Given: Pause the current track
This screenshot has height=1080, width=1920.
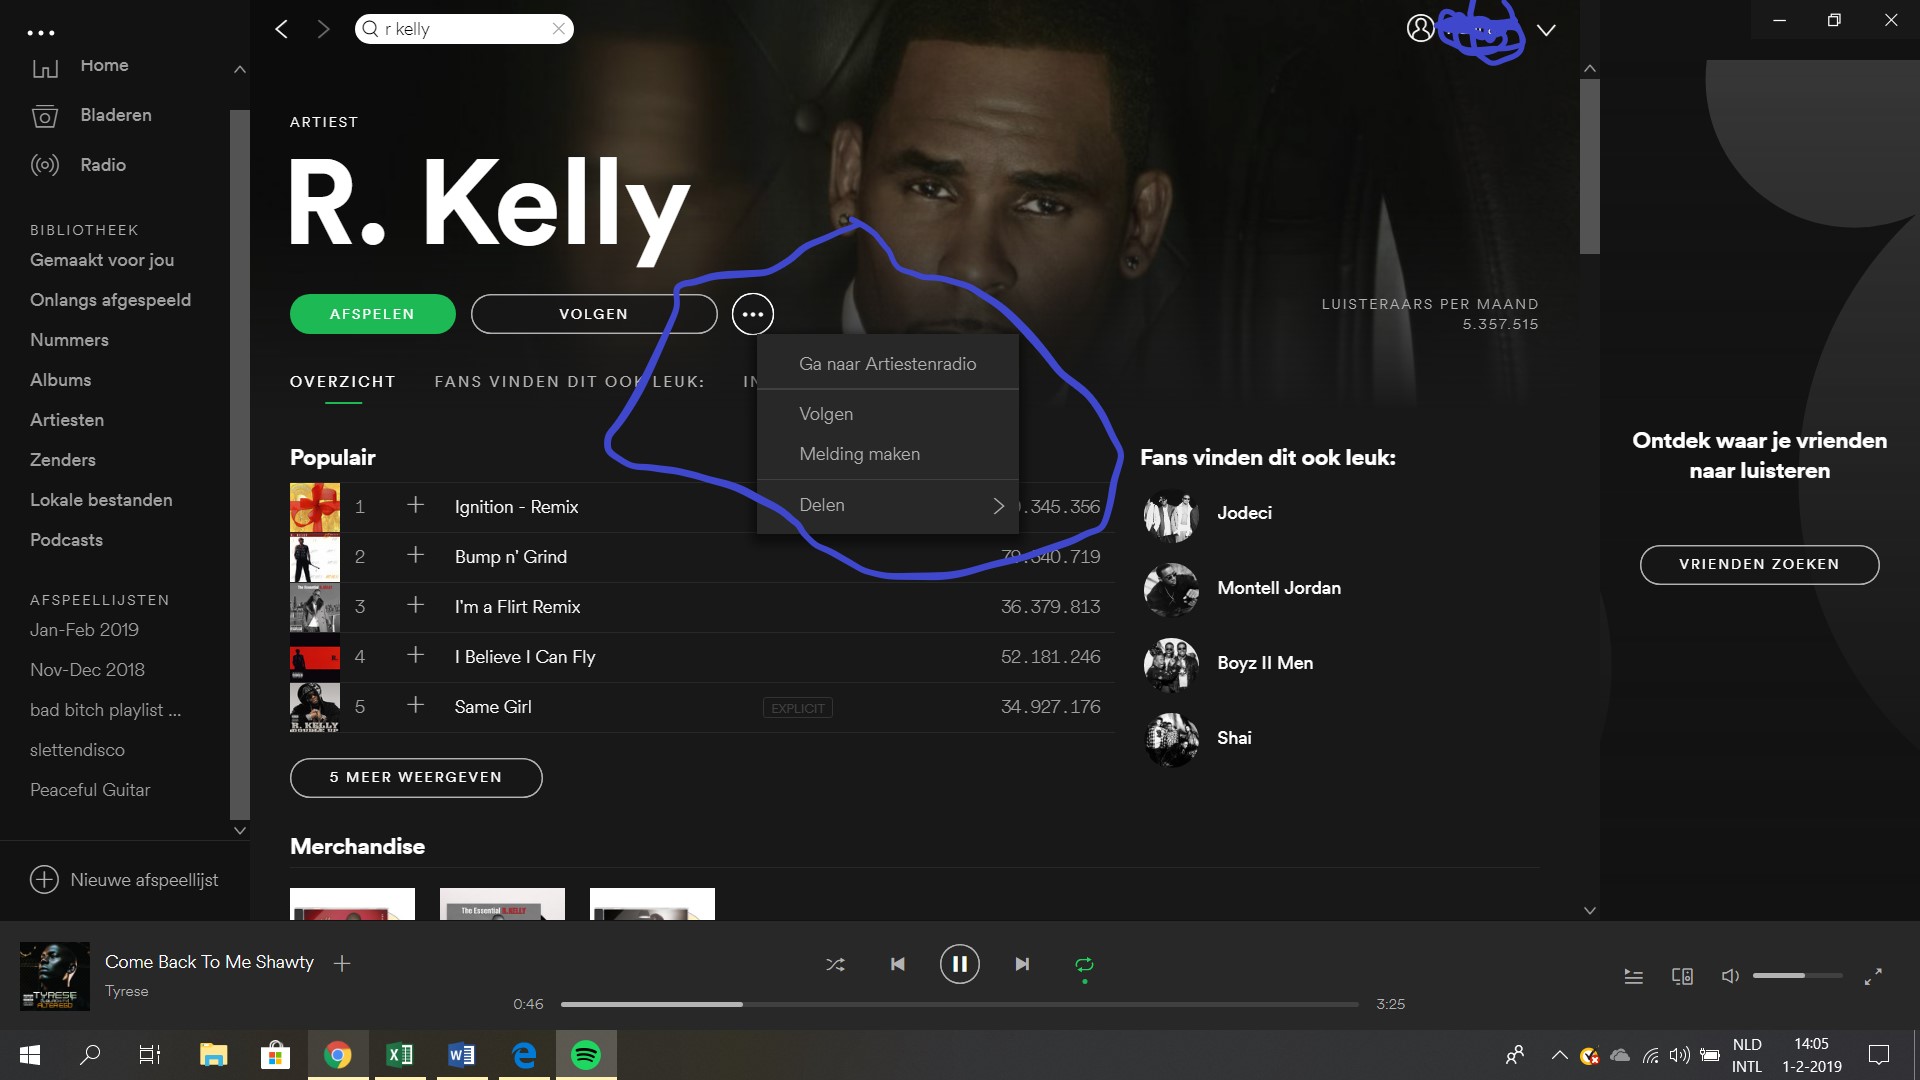Looking at the screenshot, I should click(x=959, y=964).
